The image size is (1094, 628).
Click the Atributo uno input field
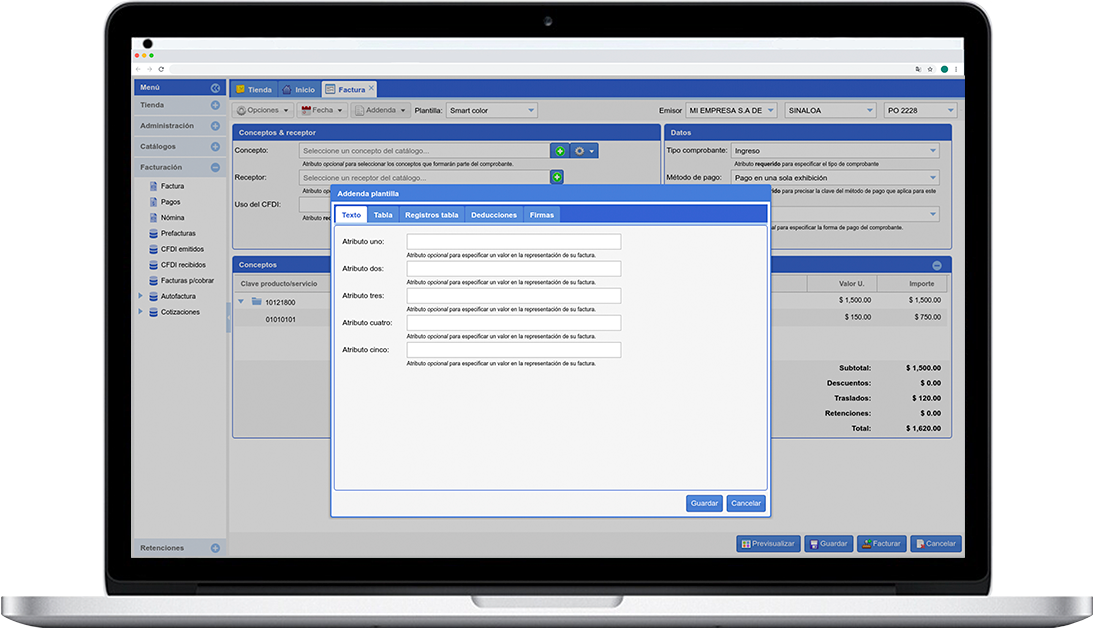pos(513,242)
